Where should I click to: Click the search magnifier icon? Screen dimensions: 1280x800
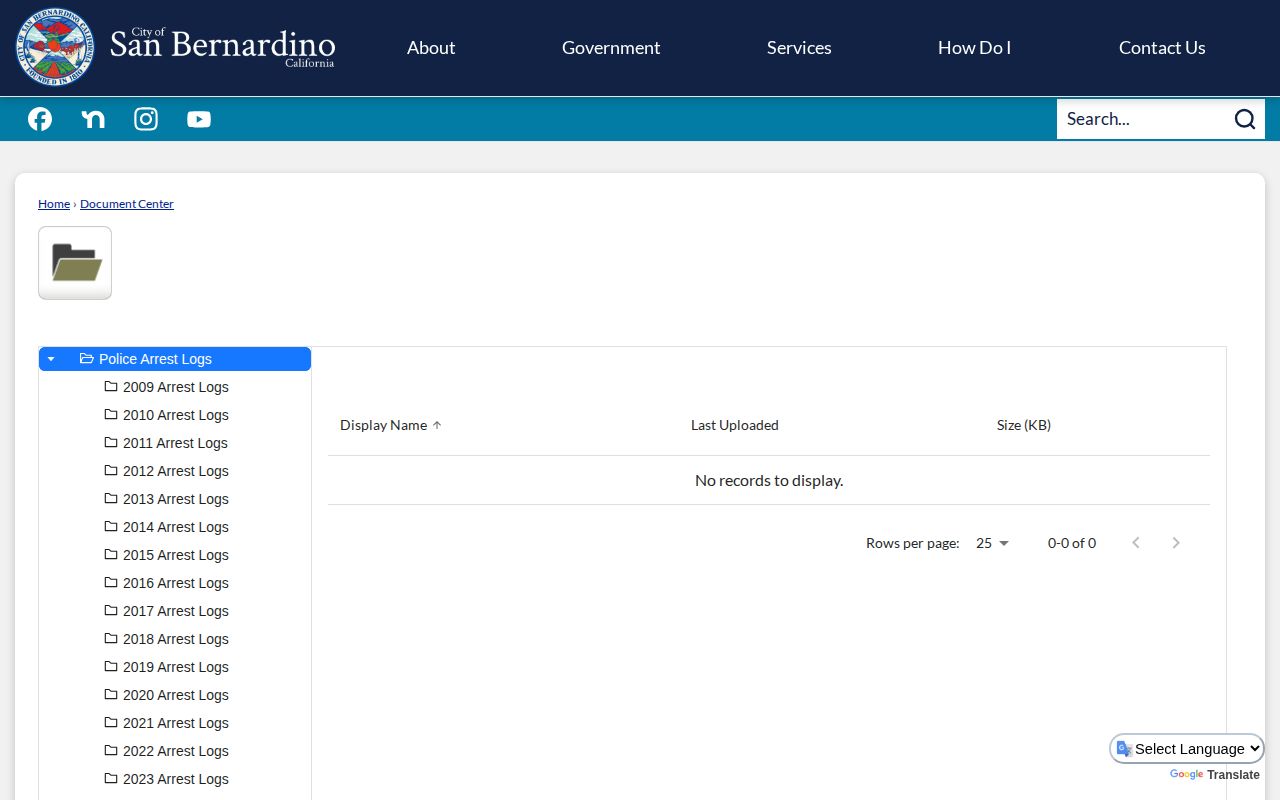click(1244, 119)
